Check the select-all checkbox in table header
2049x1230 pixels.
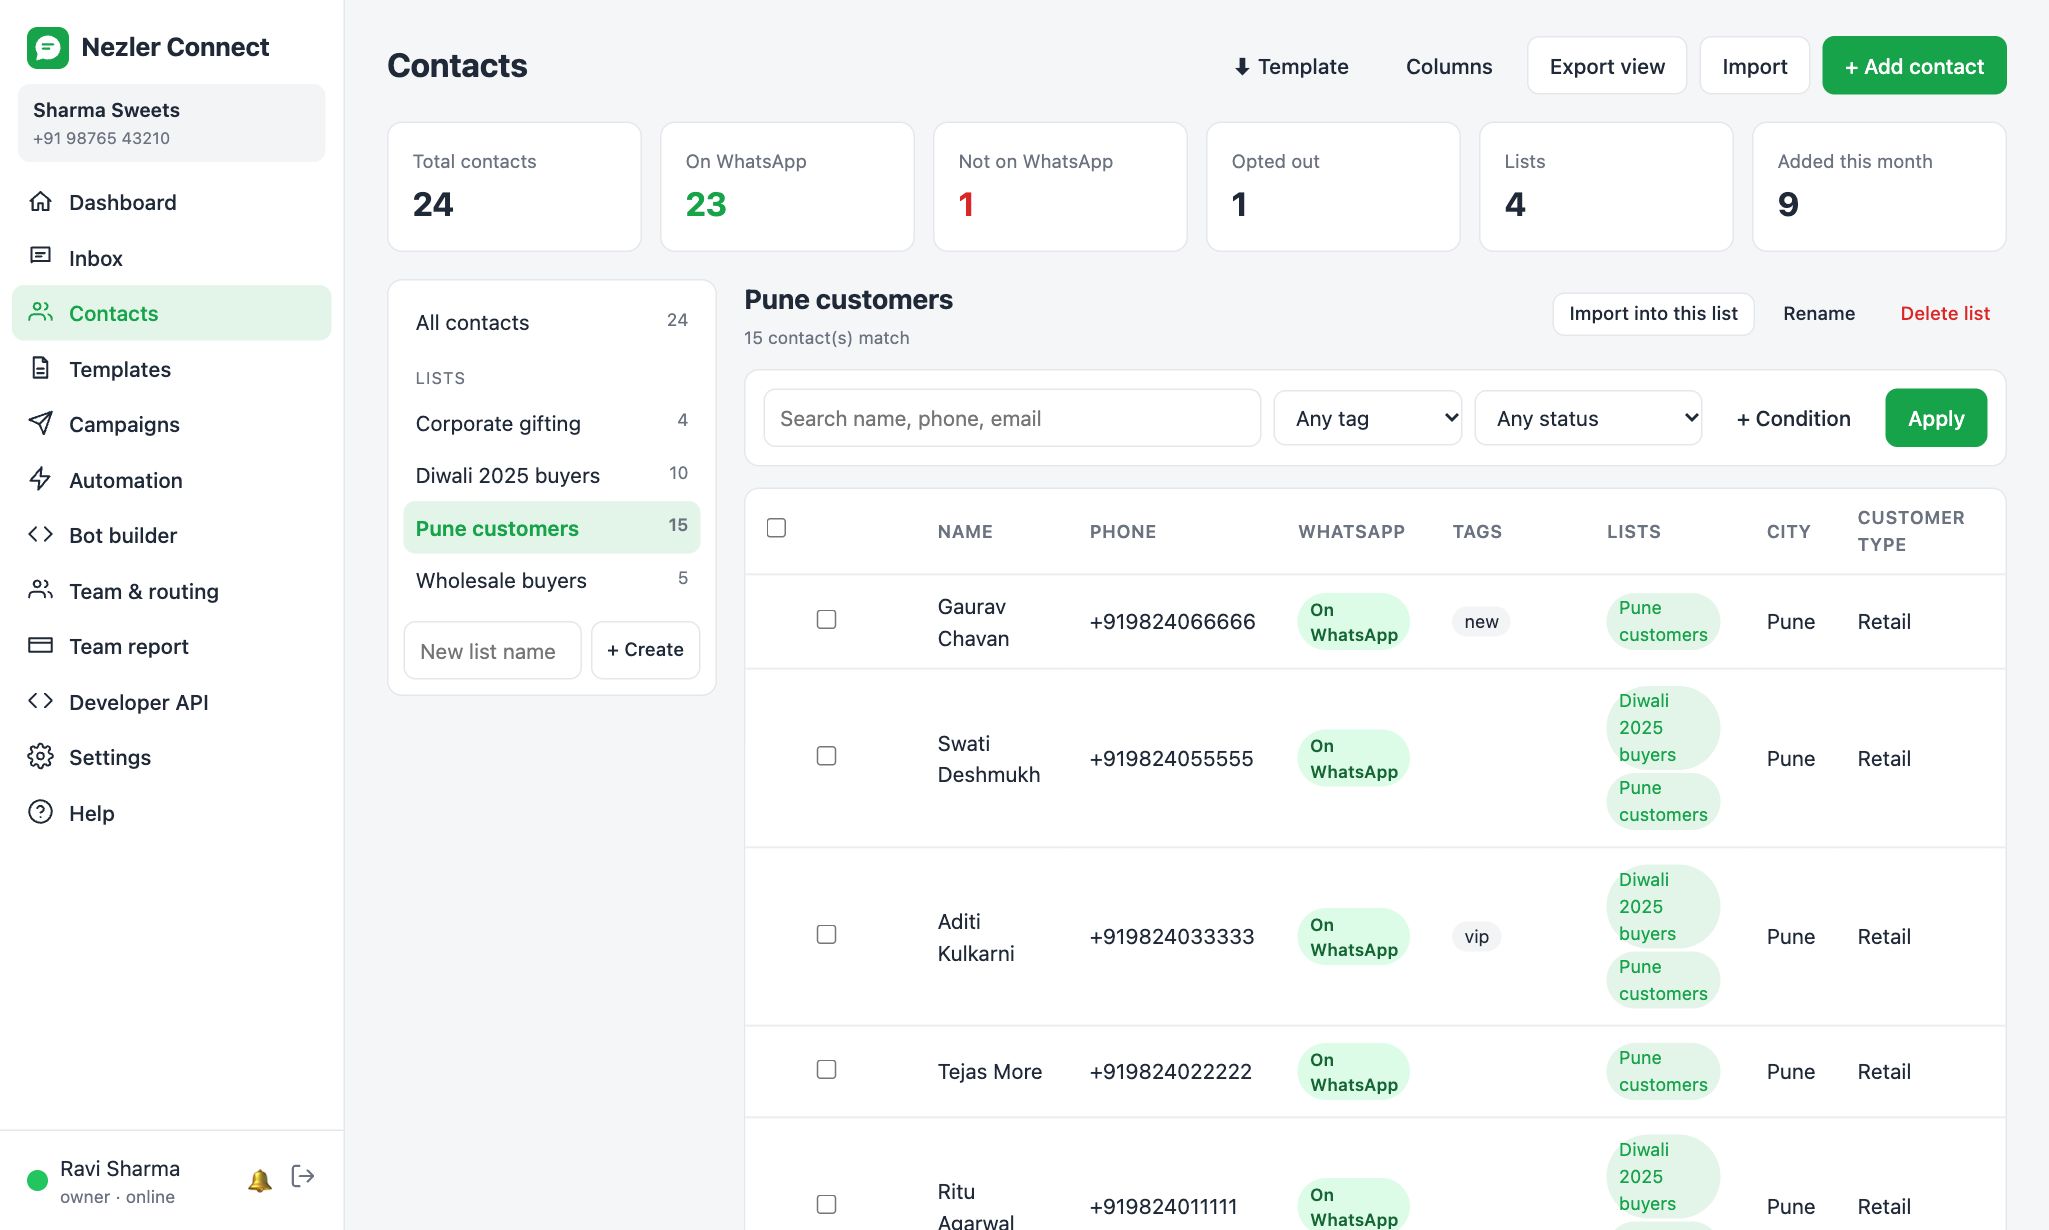[x=776, y=528]
